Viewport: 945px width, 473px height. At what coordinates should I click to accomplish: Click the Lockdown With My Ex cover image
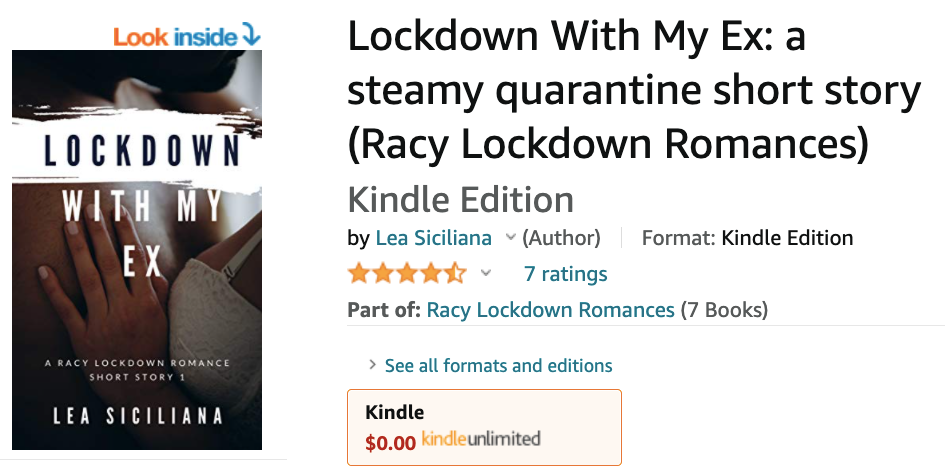click(137, 249)
